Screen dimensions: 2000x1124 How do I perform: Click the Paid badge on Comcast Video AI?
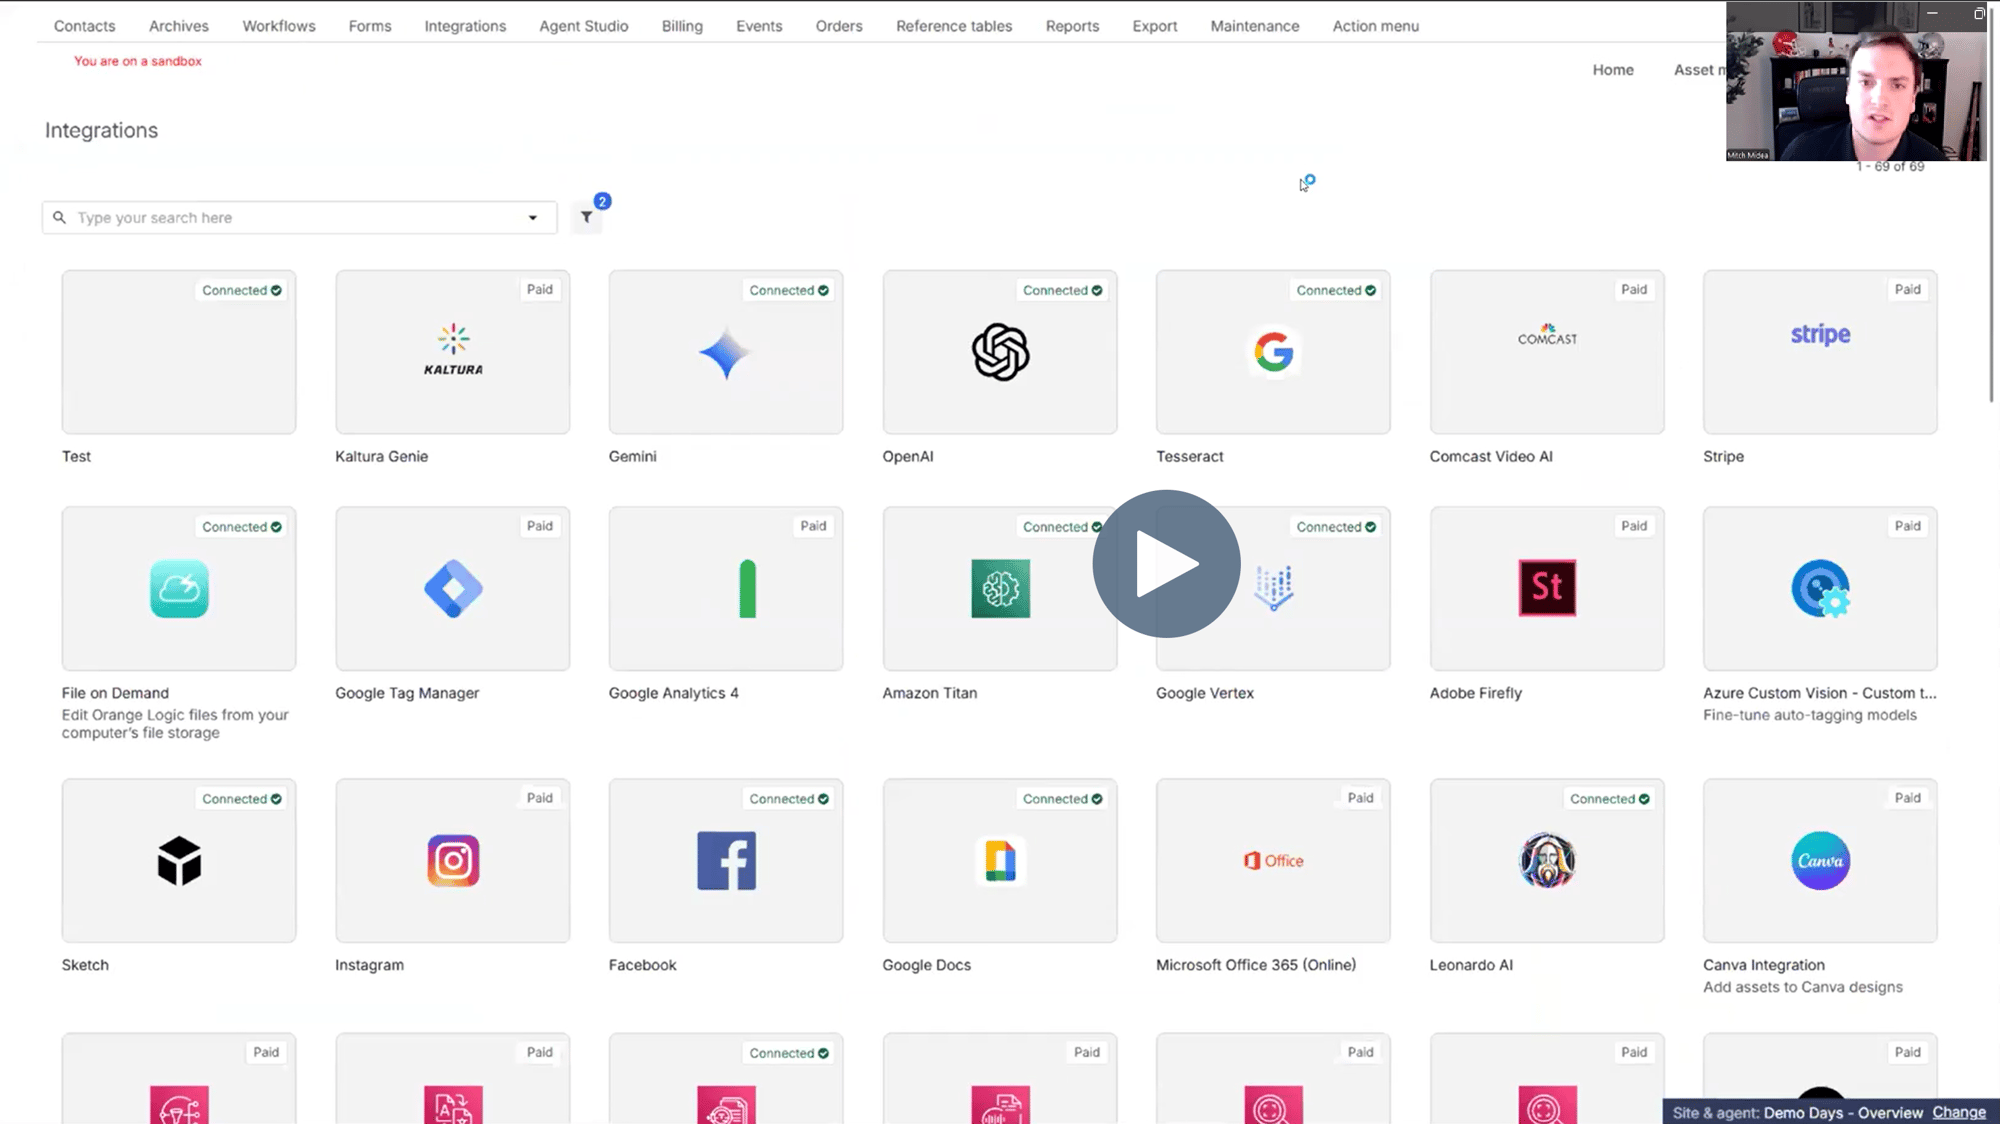tap(1634, 289)
